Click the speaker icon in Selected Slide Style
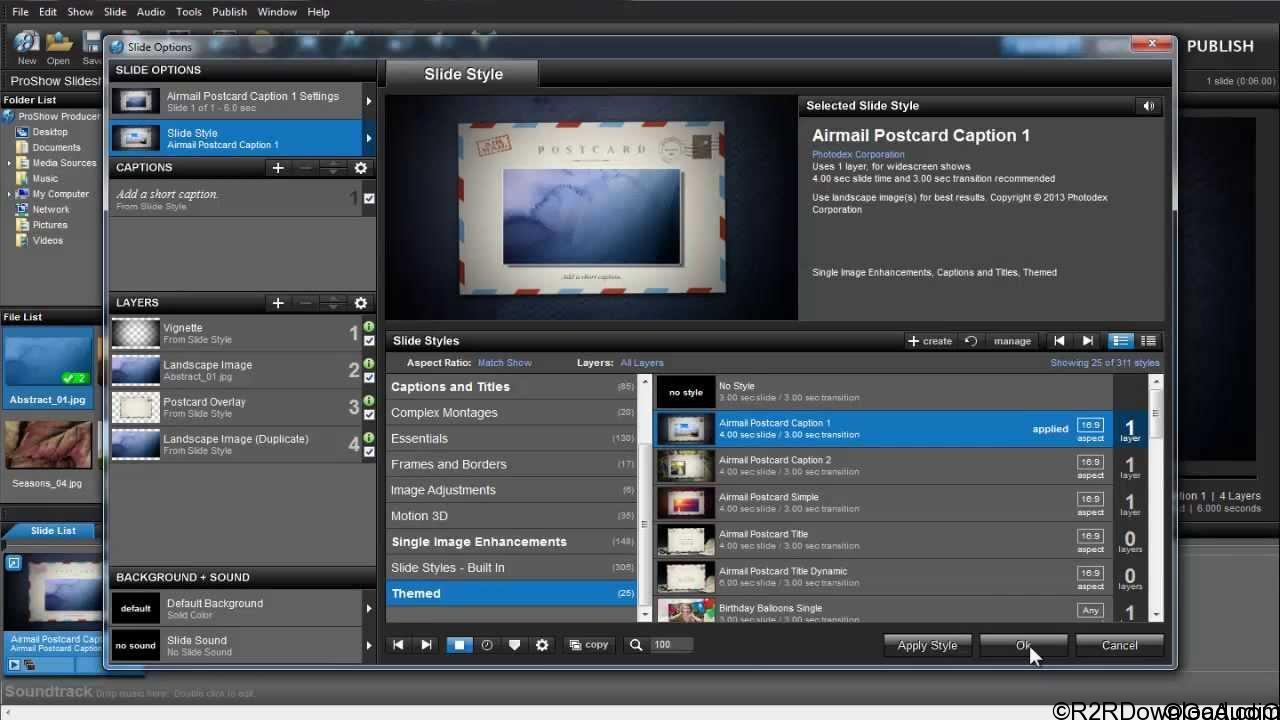The width and height of the screenshot is (1280, 720). point(1148,105)
